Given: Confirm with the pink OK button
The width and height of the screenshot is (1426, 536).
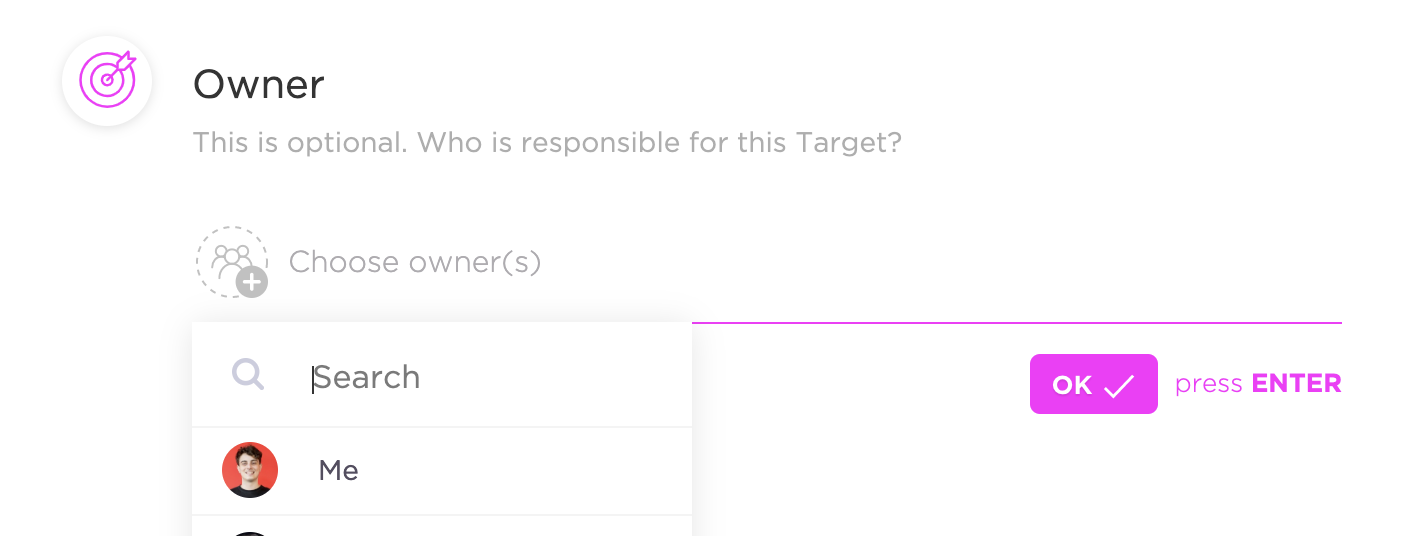Looking at the screenshot, I should [x=1094, y=384].
